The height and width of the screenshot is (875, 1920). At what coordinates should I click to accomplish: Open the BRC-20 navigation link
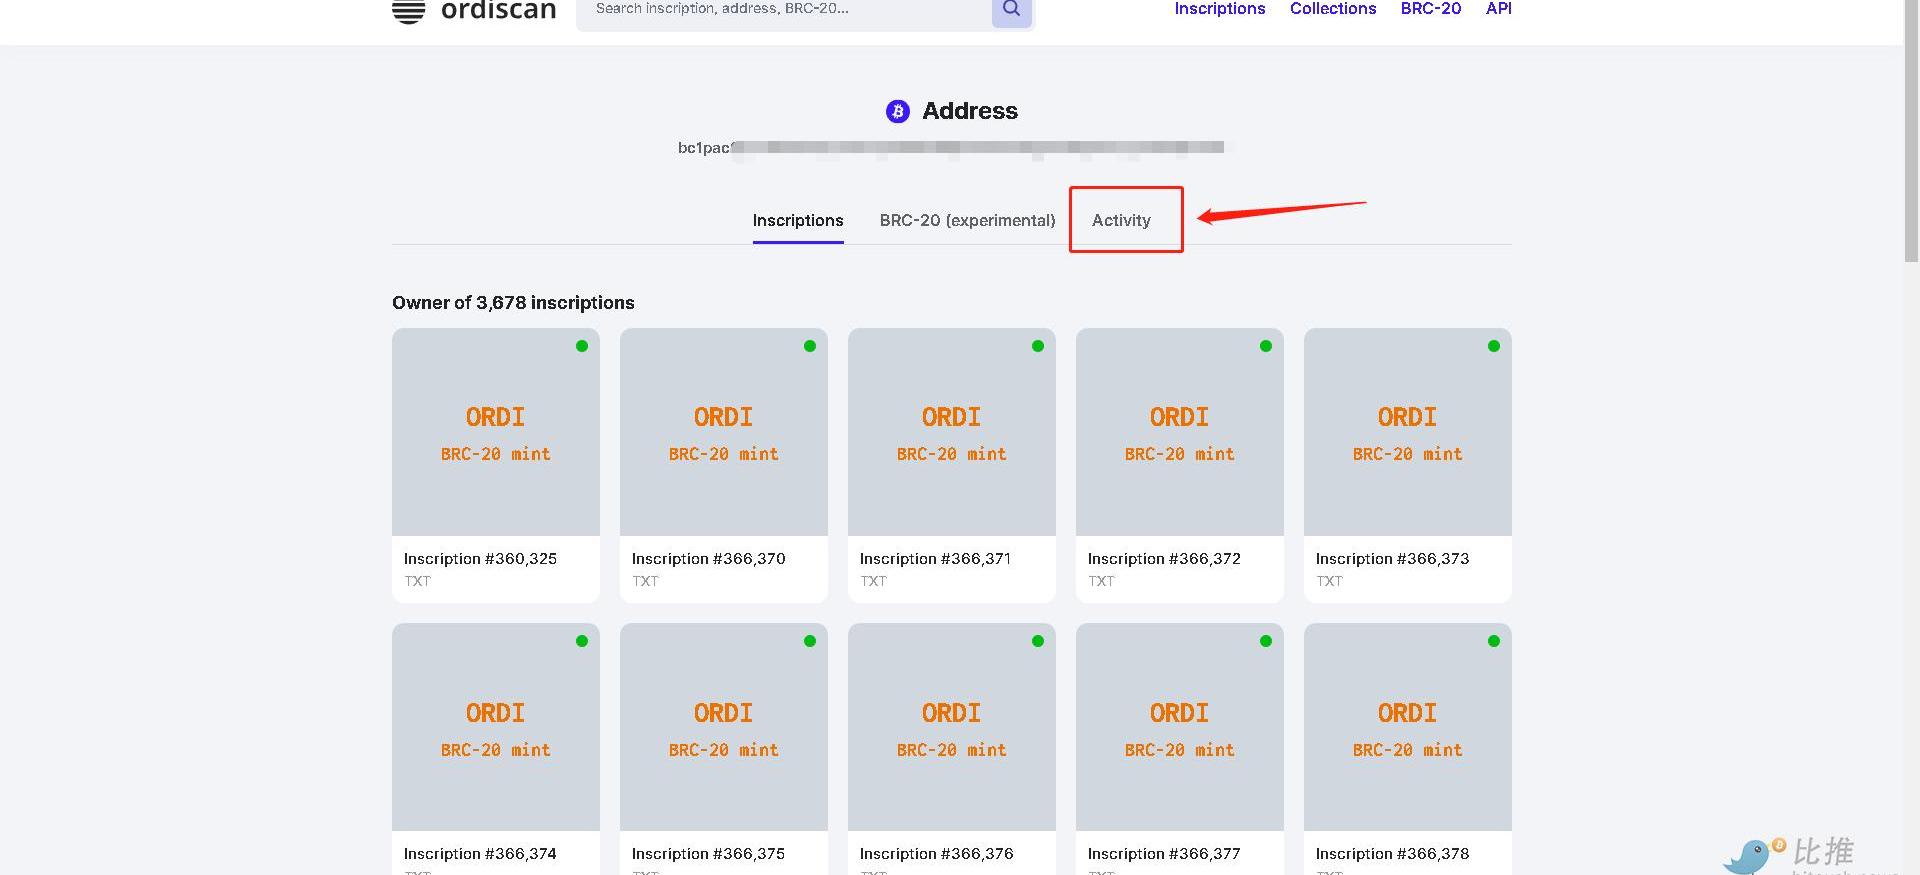tap(1430, 9)
